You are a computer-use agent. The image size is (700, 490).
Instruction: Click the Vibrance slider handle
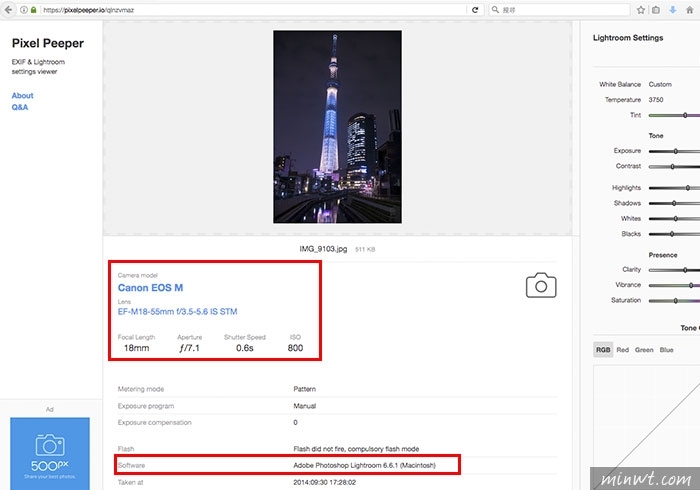[x=691, y=285]
